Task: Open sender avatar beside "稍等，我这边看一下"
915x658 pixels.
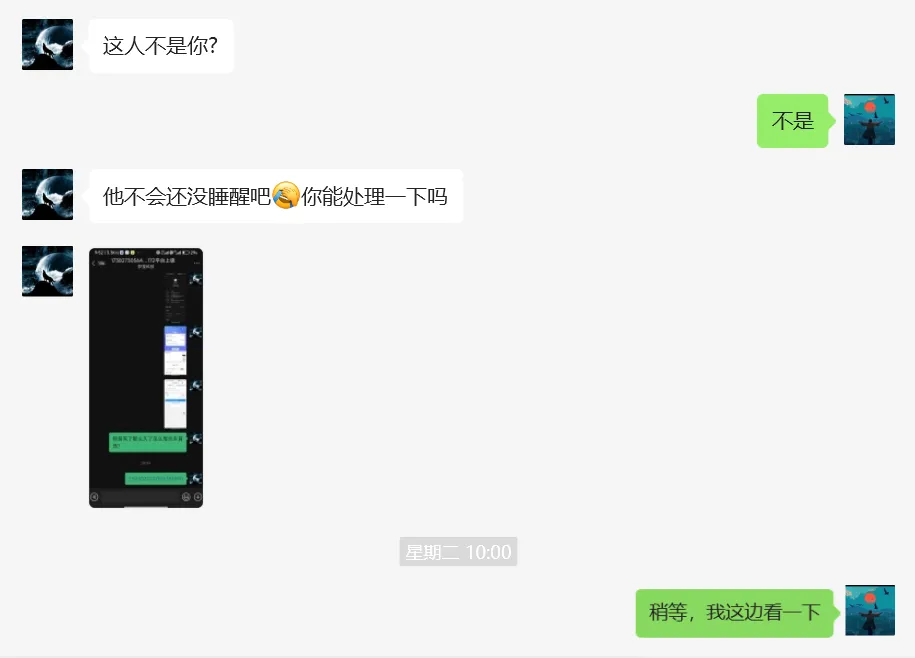Action: point(869,610)
